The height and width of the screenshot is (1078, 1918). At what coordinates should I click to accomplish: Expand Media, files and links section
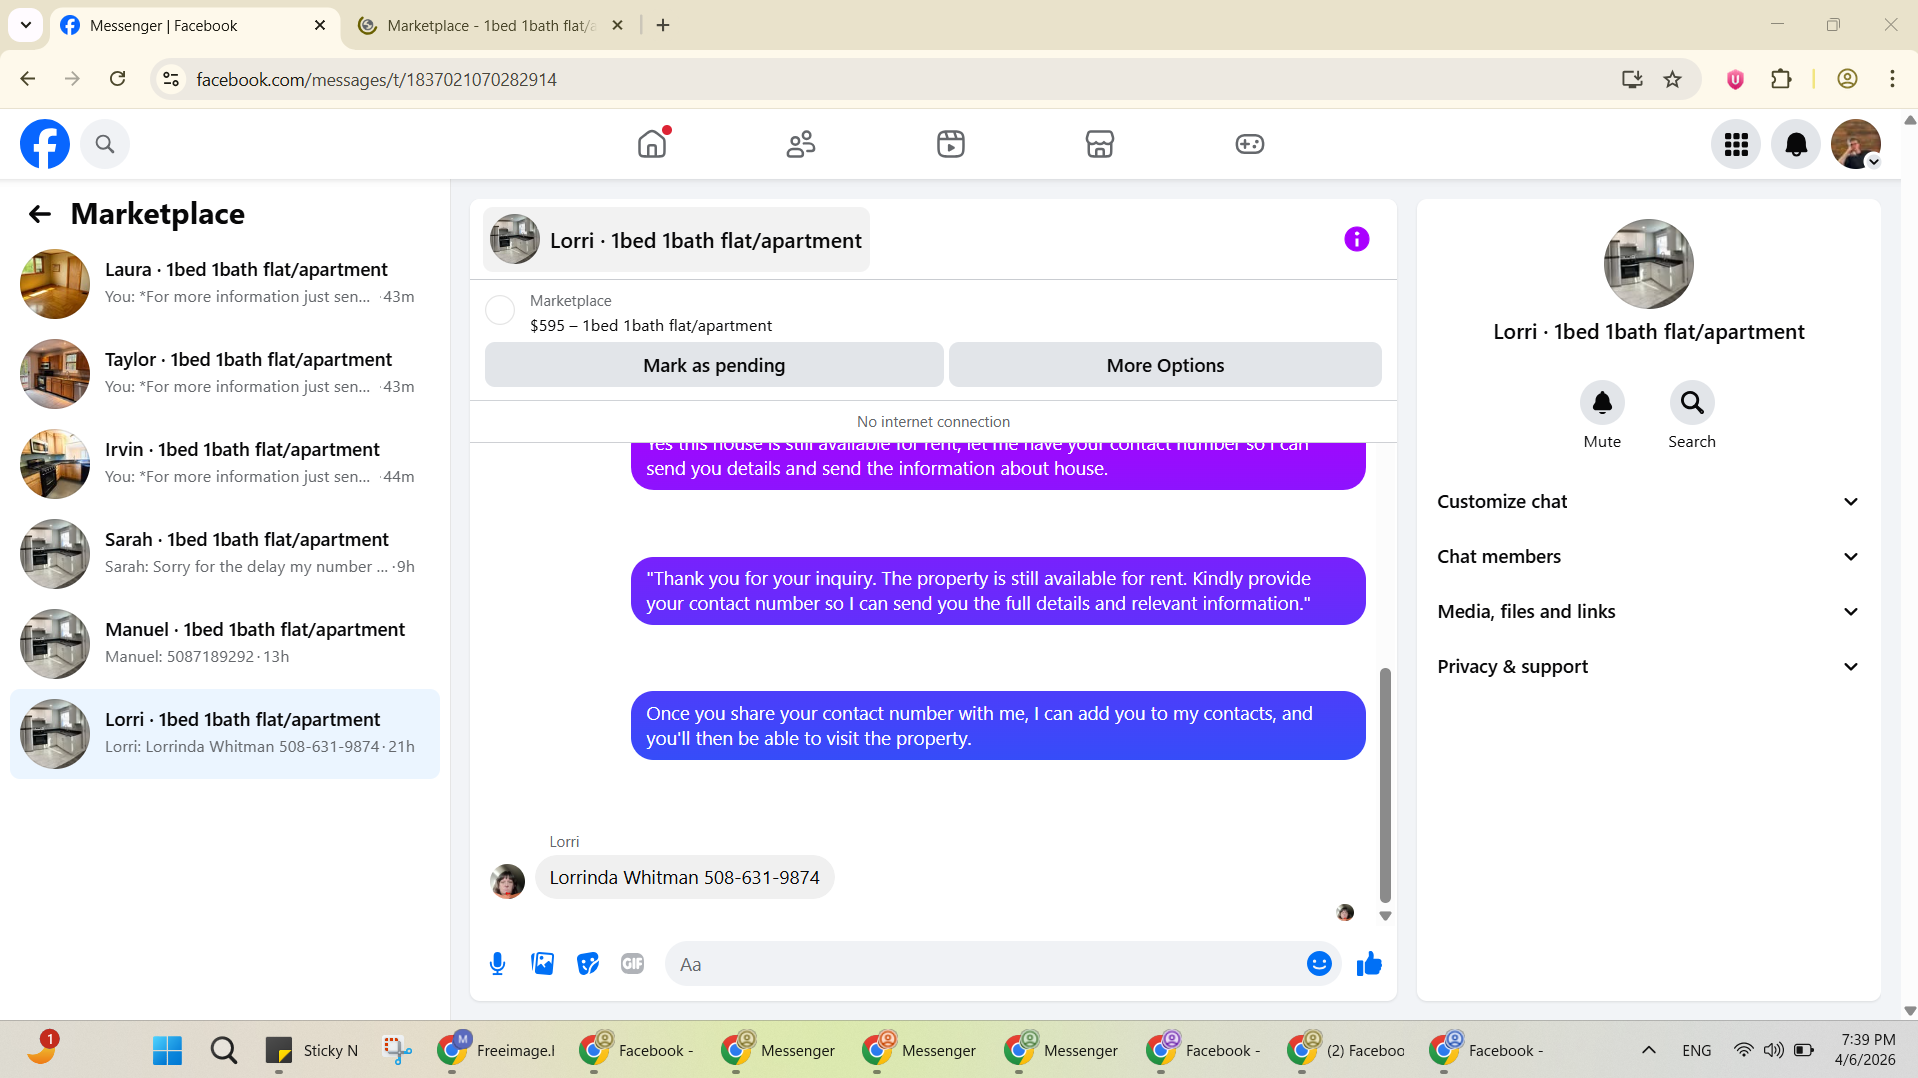(1649, 612)
